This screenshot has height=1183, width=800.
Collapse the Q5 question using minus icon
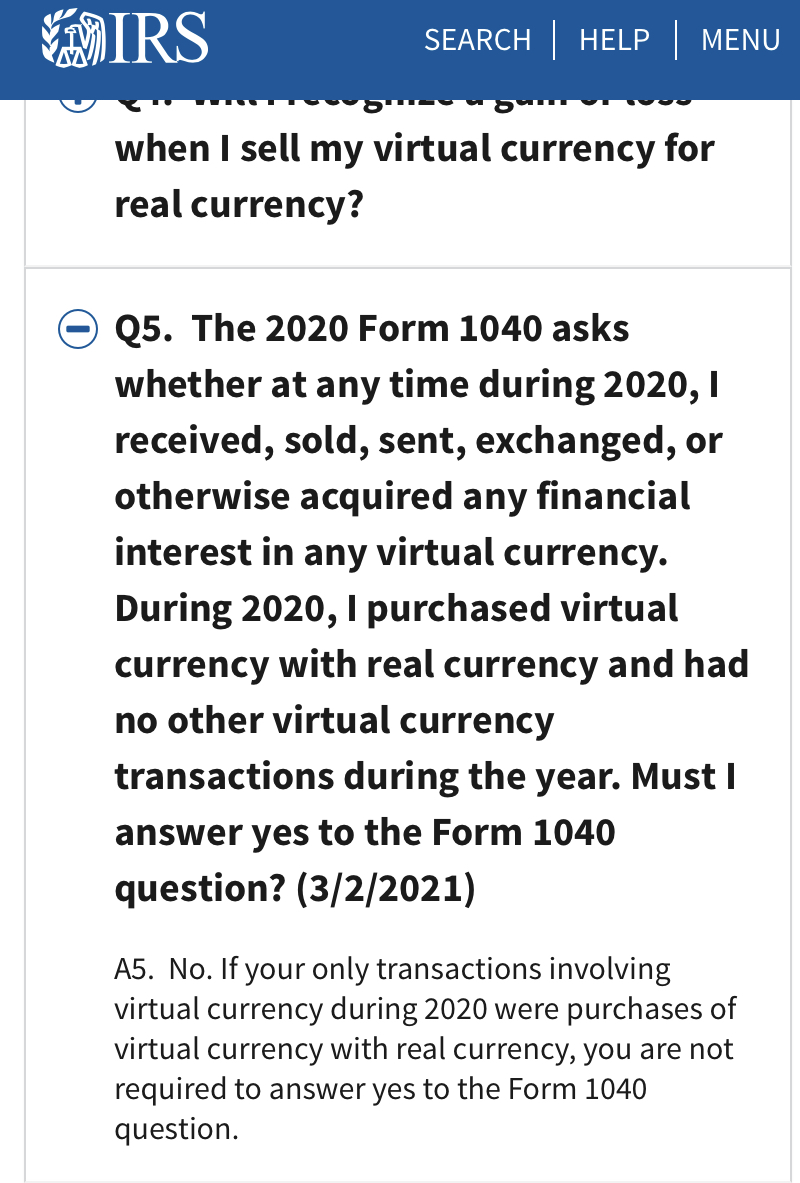point(78,330)
